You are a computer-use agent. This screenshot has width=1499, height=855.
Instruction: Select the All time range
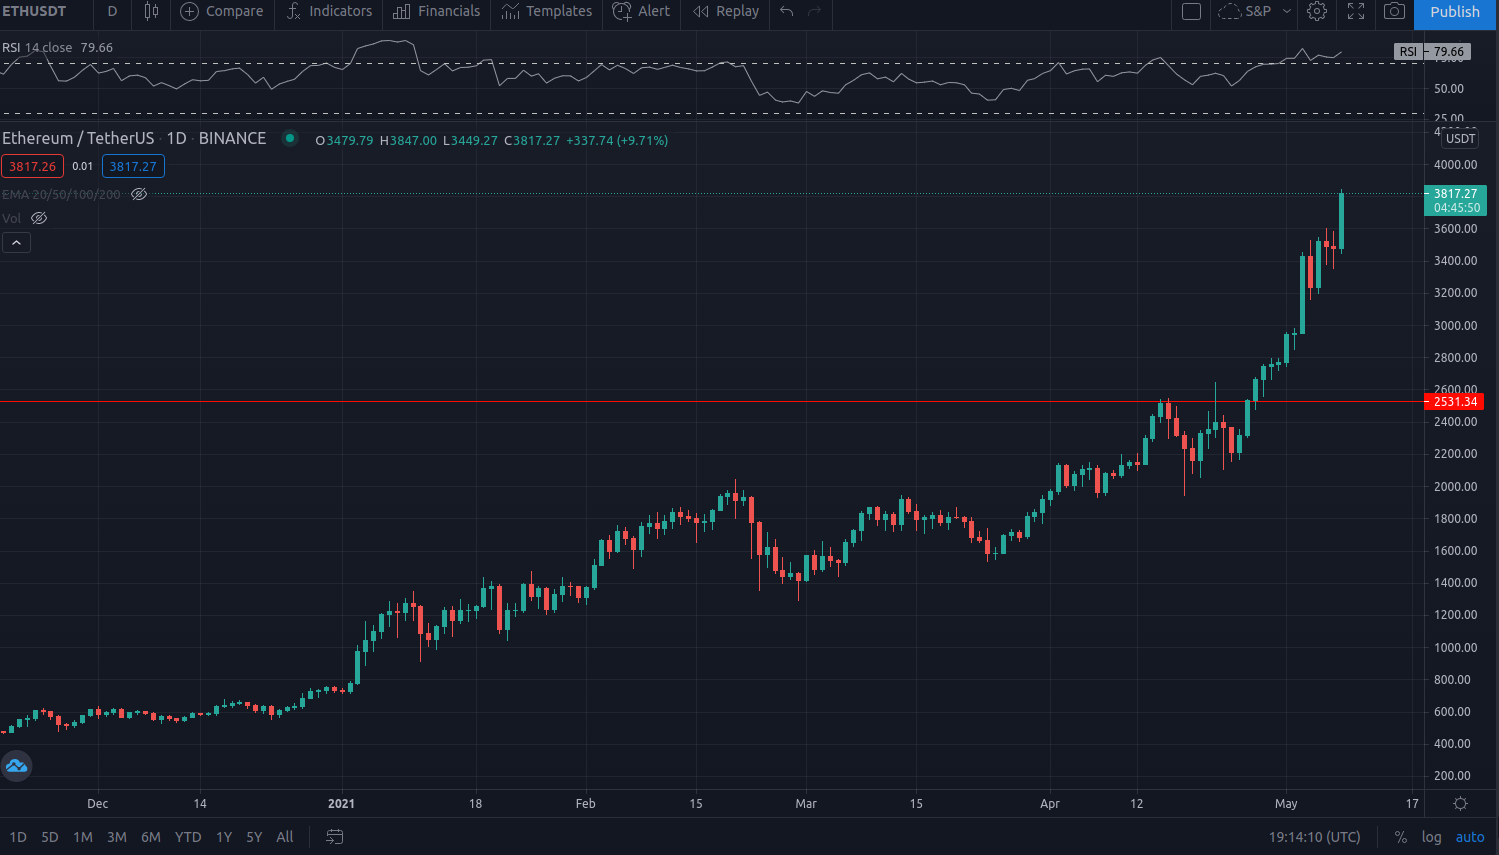(285, 837)
